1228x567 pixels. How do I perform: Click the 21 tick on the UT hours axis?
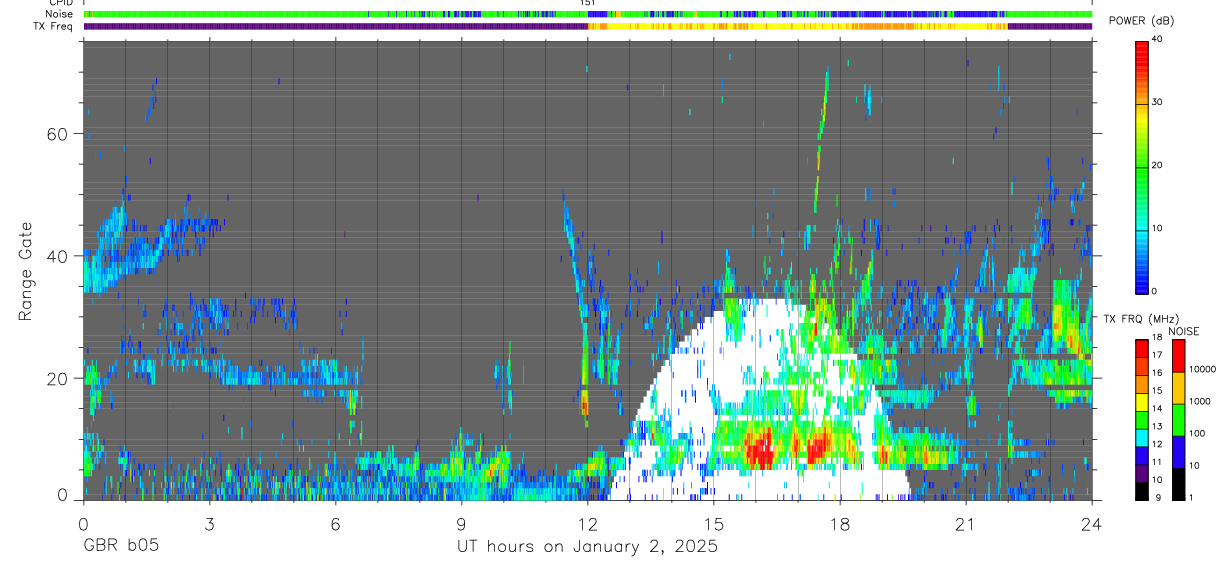966,523
